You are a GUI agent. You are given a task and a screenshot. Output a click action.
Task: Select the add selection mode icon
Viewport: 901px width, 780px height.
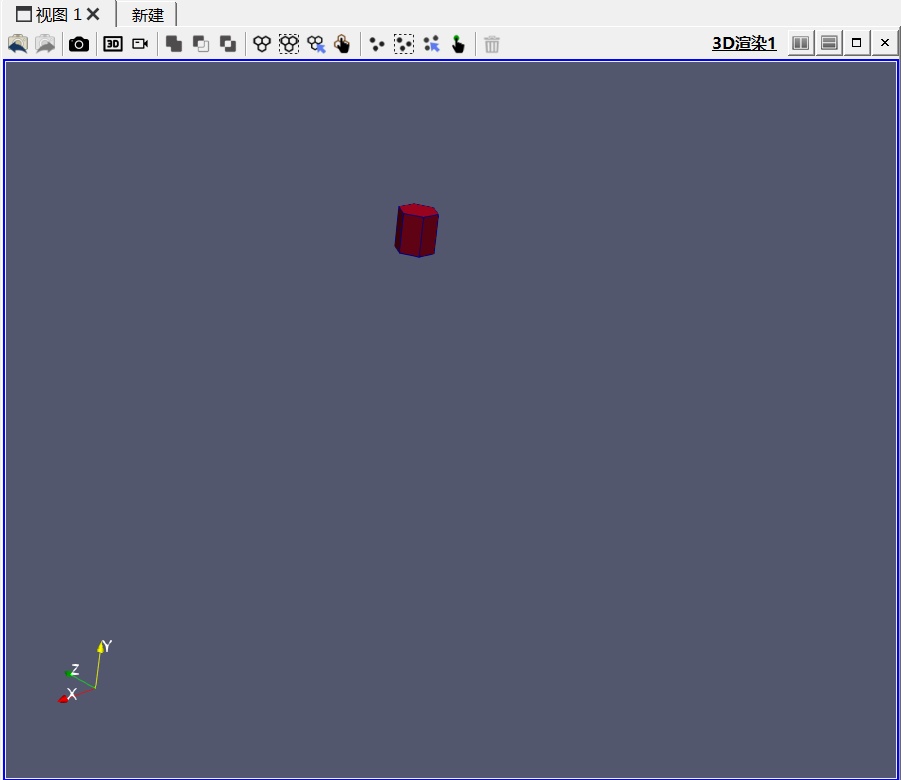(174, 44)
